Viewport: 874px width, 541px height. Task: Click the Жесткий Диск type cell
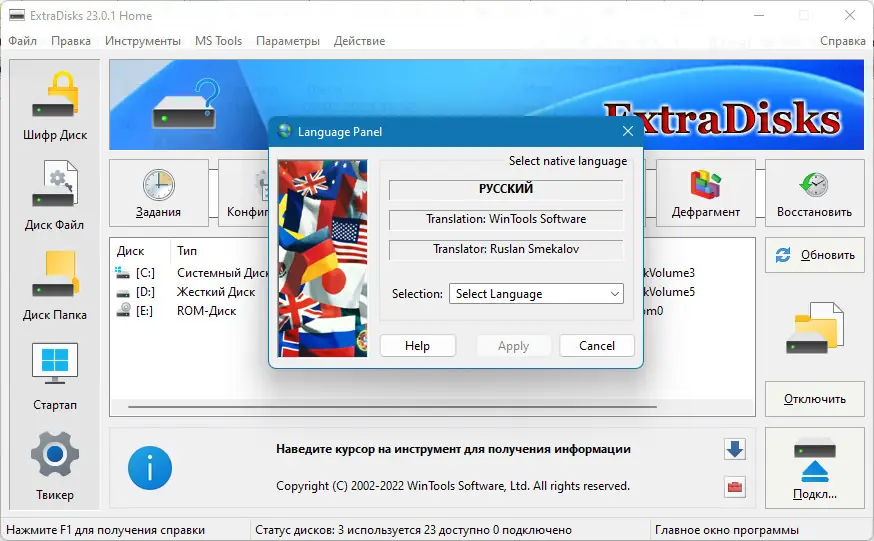click(216, 292)
